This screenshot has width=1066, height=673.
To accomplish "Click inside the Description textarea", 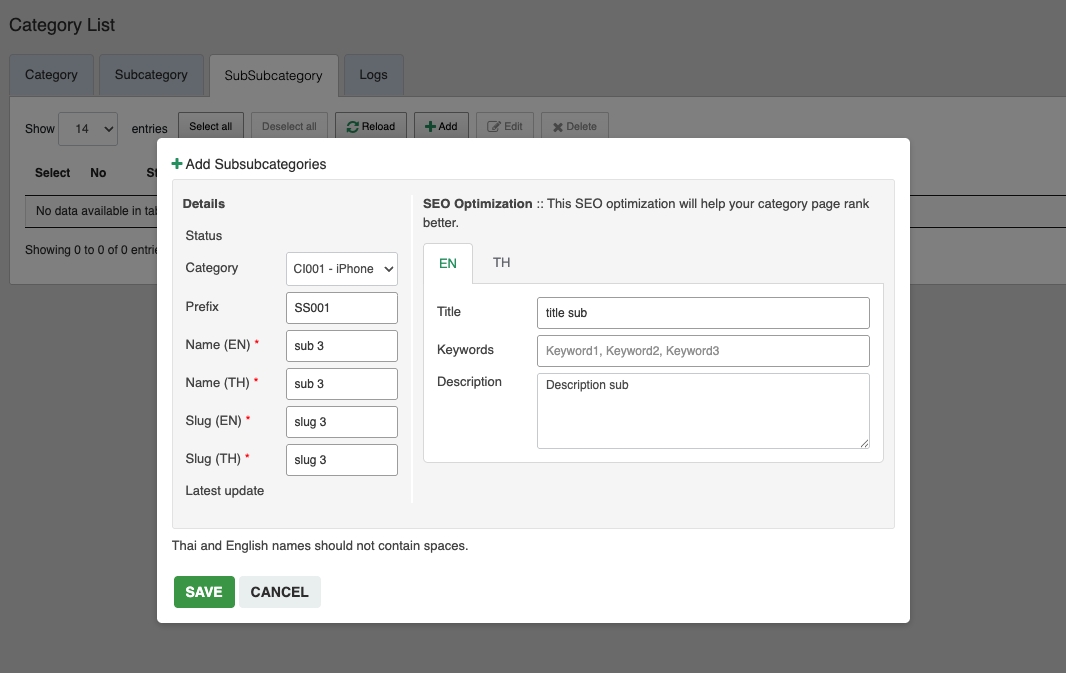I will pos(703,410).
